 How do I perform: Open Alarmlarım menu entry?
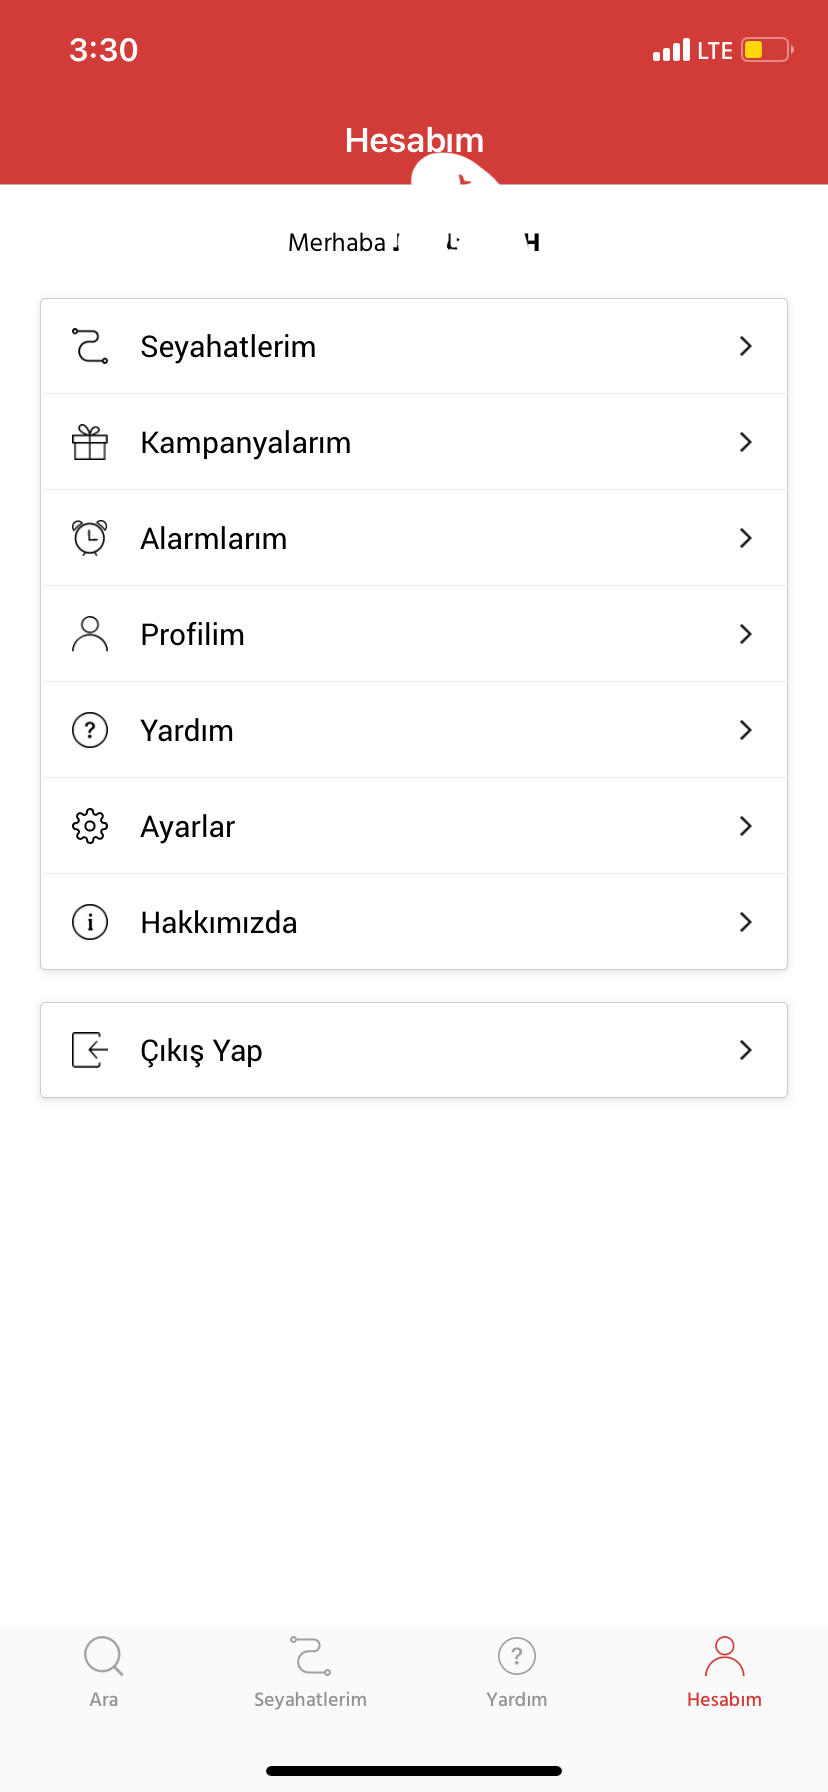click(x=414, y=538)
